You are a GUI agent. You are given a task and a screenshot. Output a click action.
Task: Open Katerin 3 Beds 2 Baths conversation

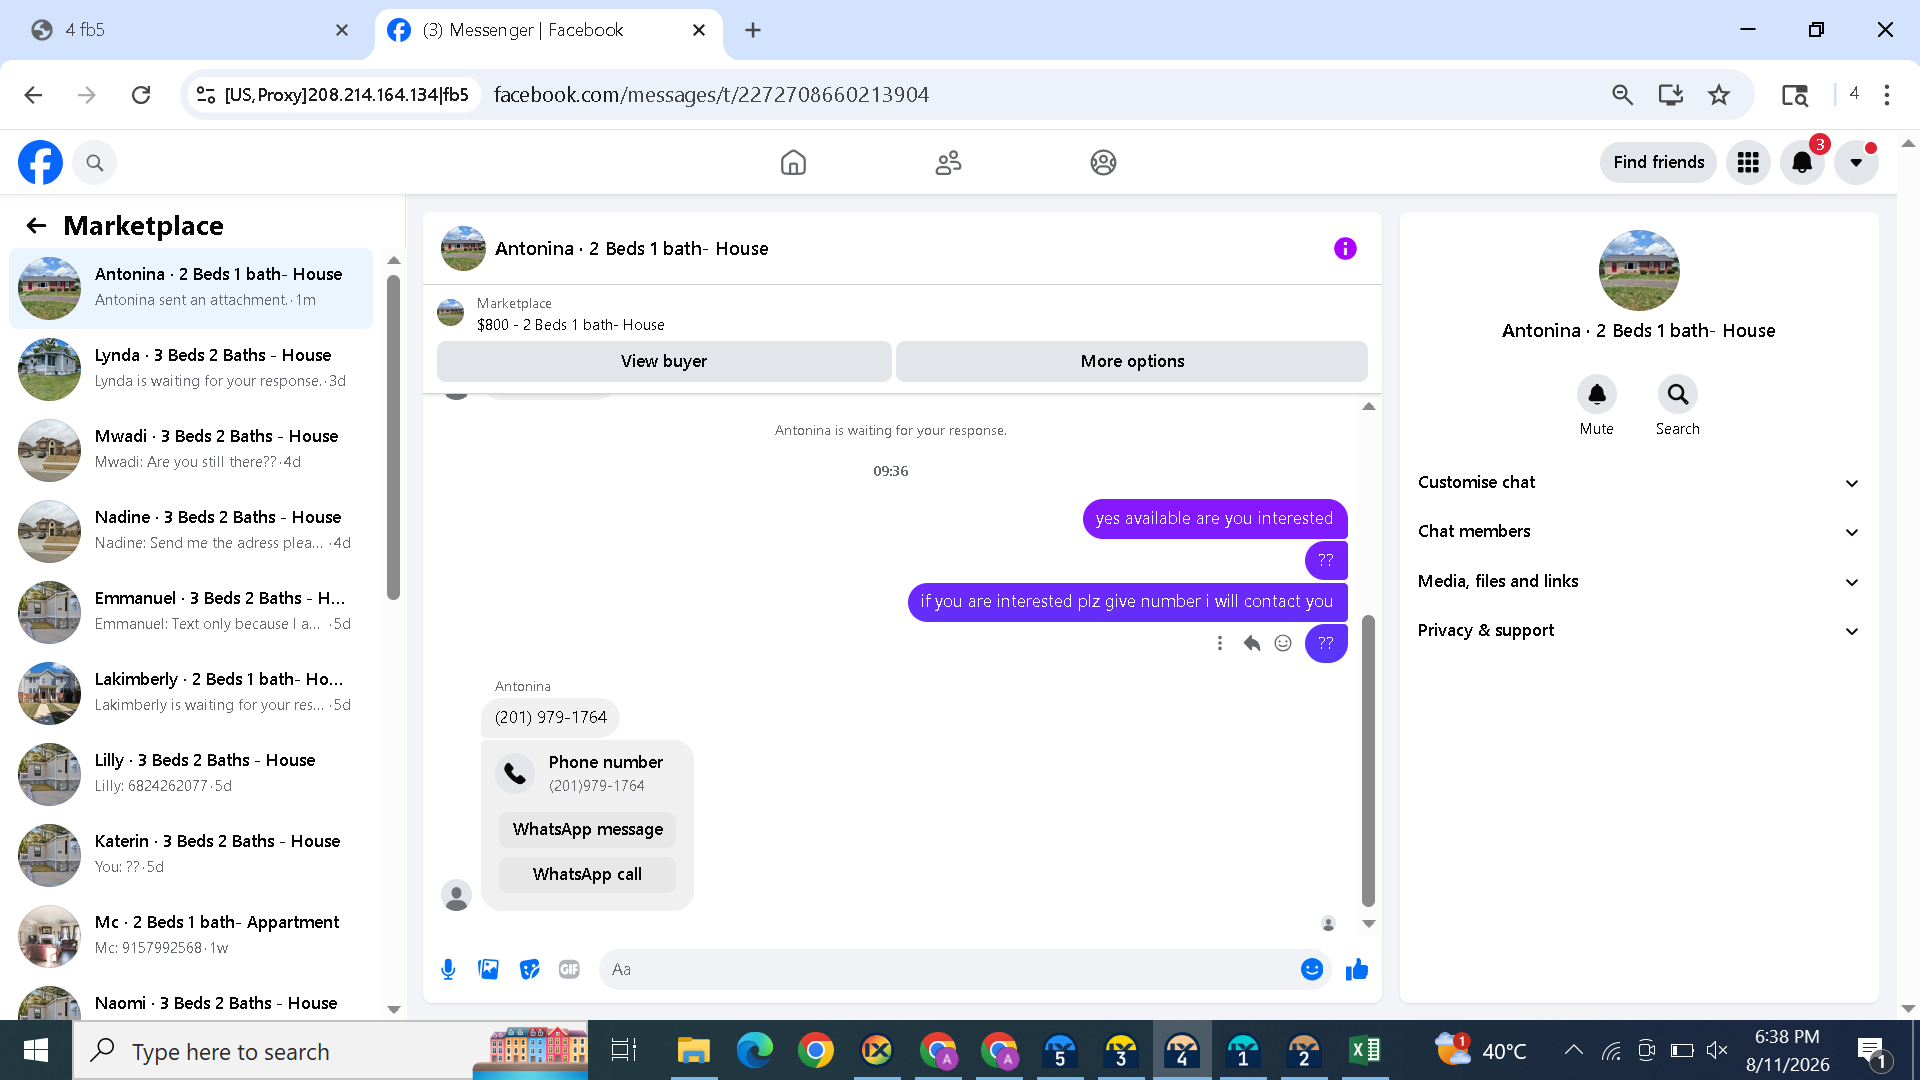(x=191, y=855)
